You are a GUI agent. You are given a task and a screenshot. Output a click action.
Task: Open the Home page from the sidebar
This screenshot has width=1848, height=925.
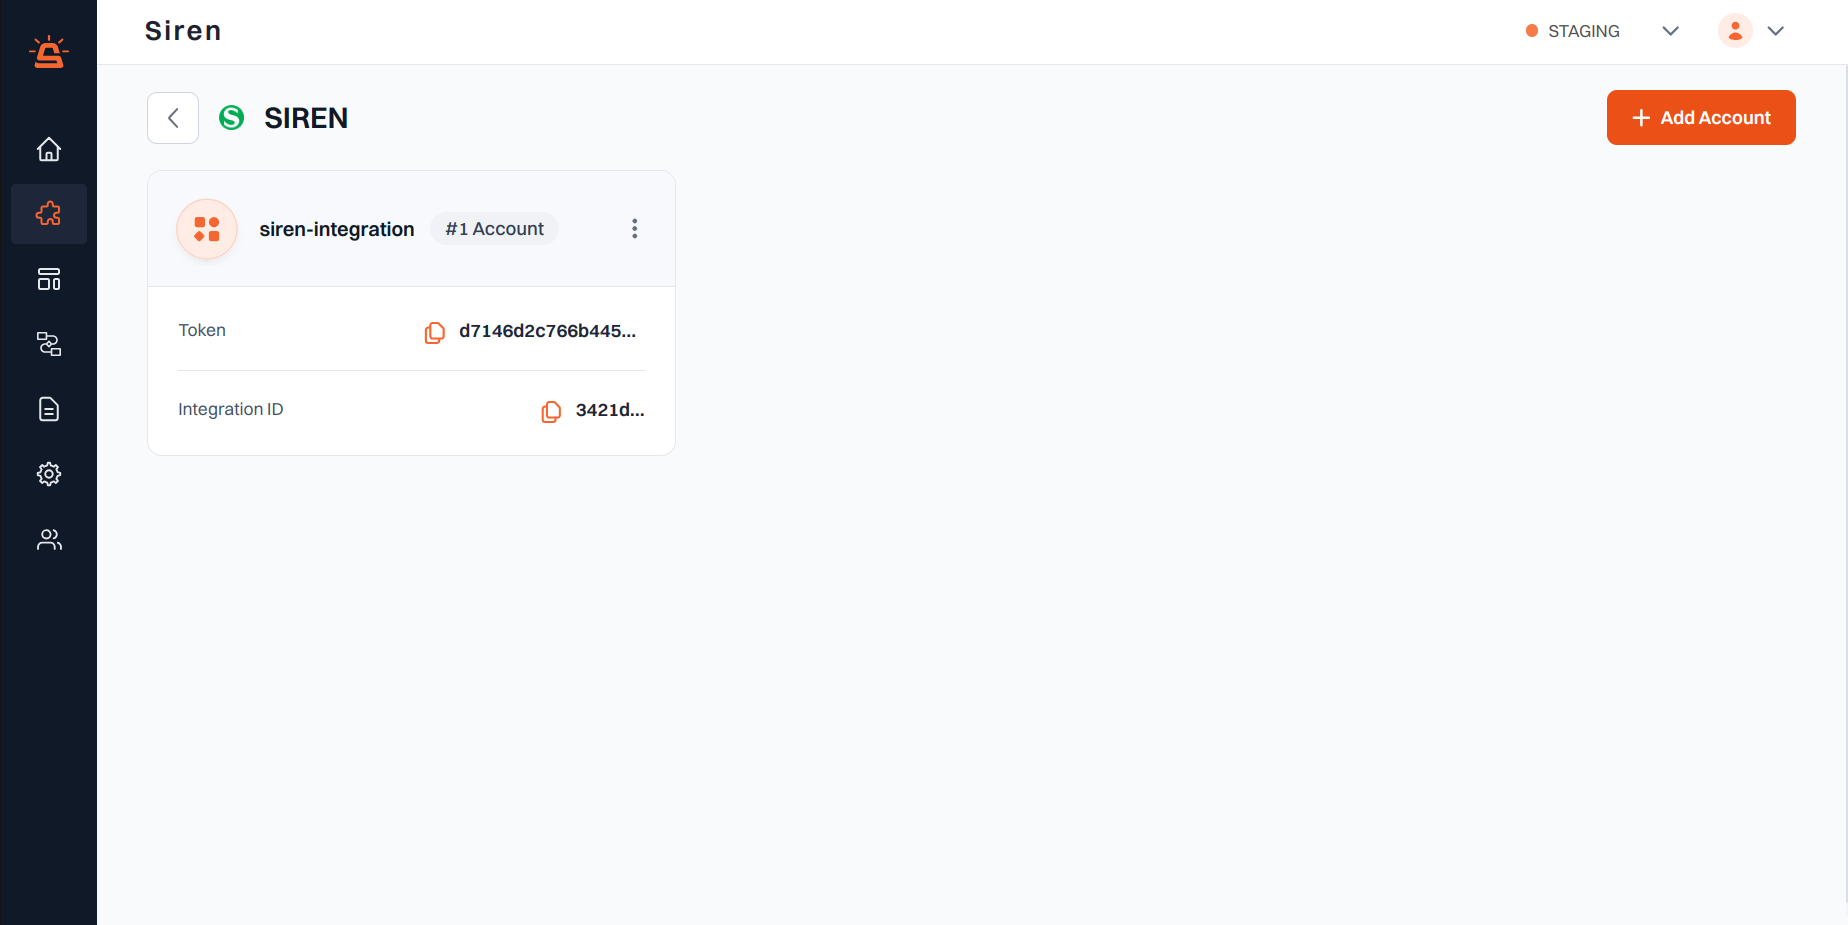coord(48,148)
